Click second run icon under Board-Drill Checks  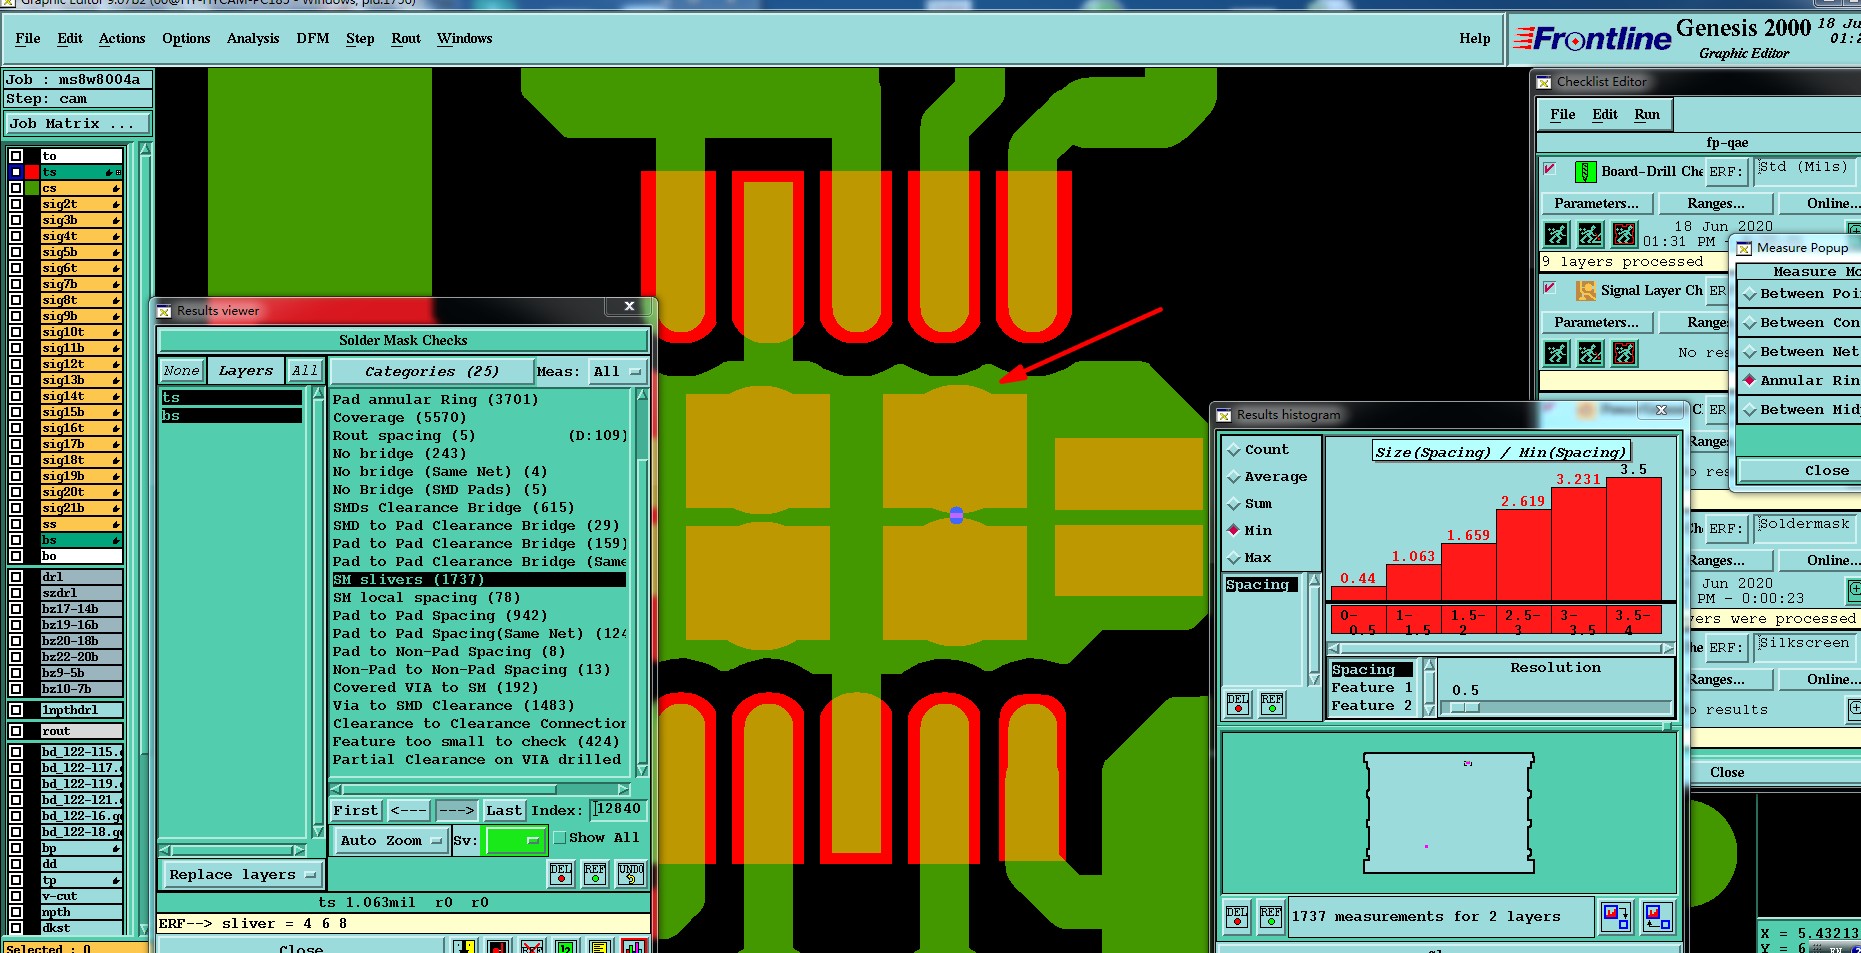pos(1591,235)
